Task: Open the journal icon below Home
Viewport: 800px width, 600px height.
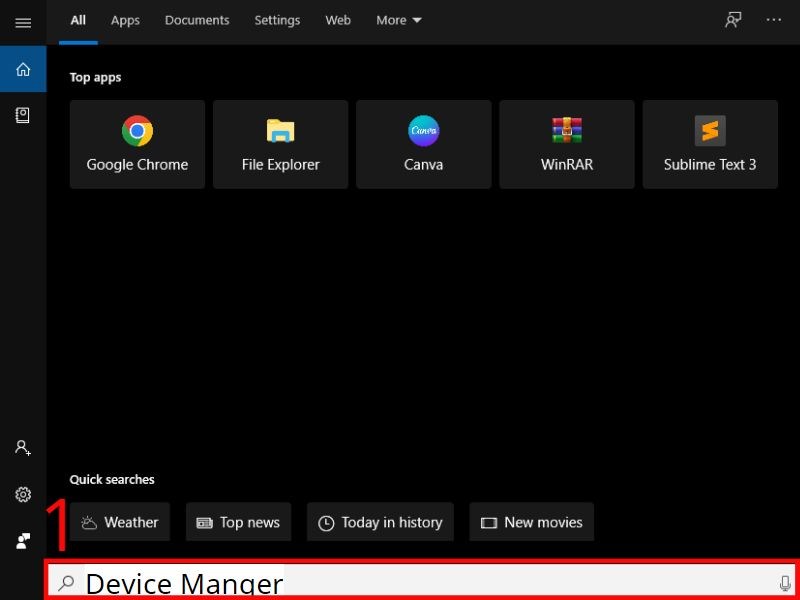Action: pos(23,115)
